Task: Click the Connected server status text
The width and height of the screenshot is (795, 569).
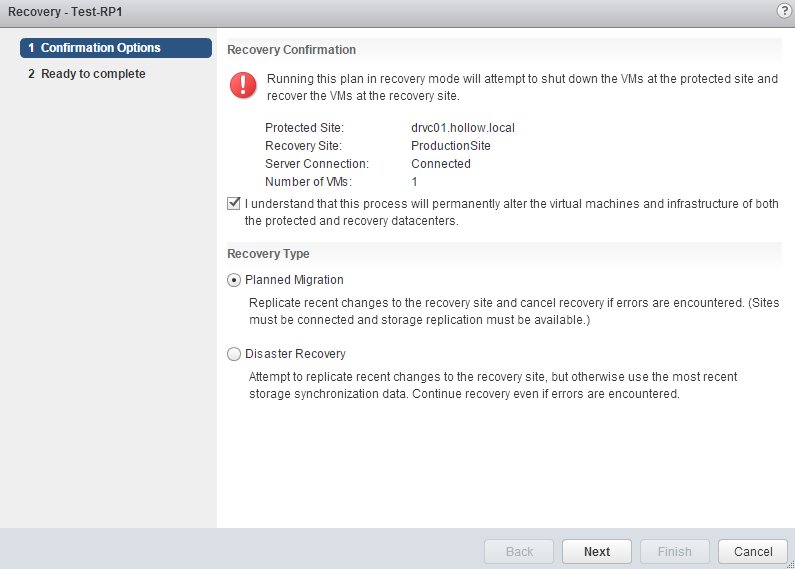Action: 441,164
